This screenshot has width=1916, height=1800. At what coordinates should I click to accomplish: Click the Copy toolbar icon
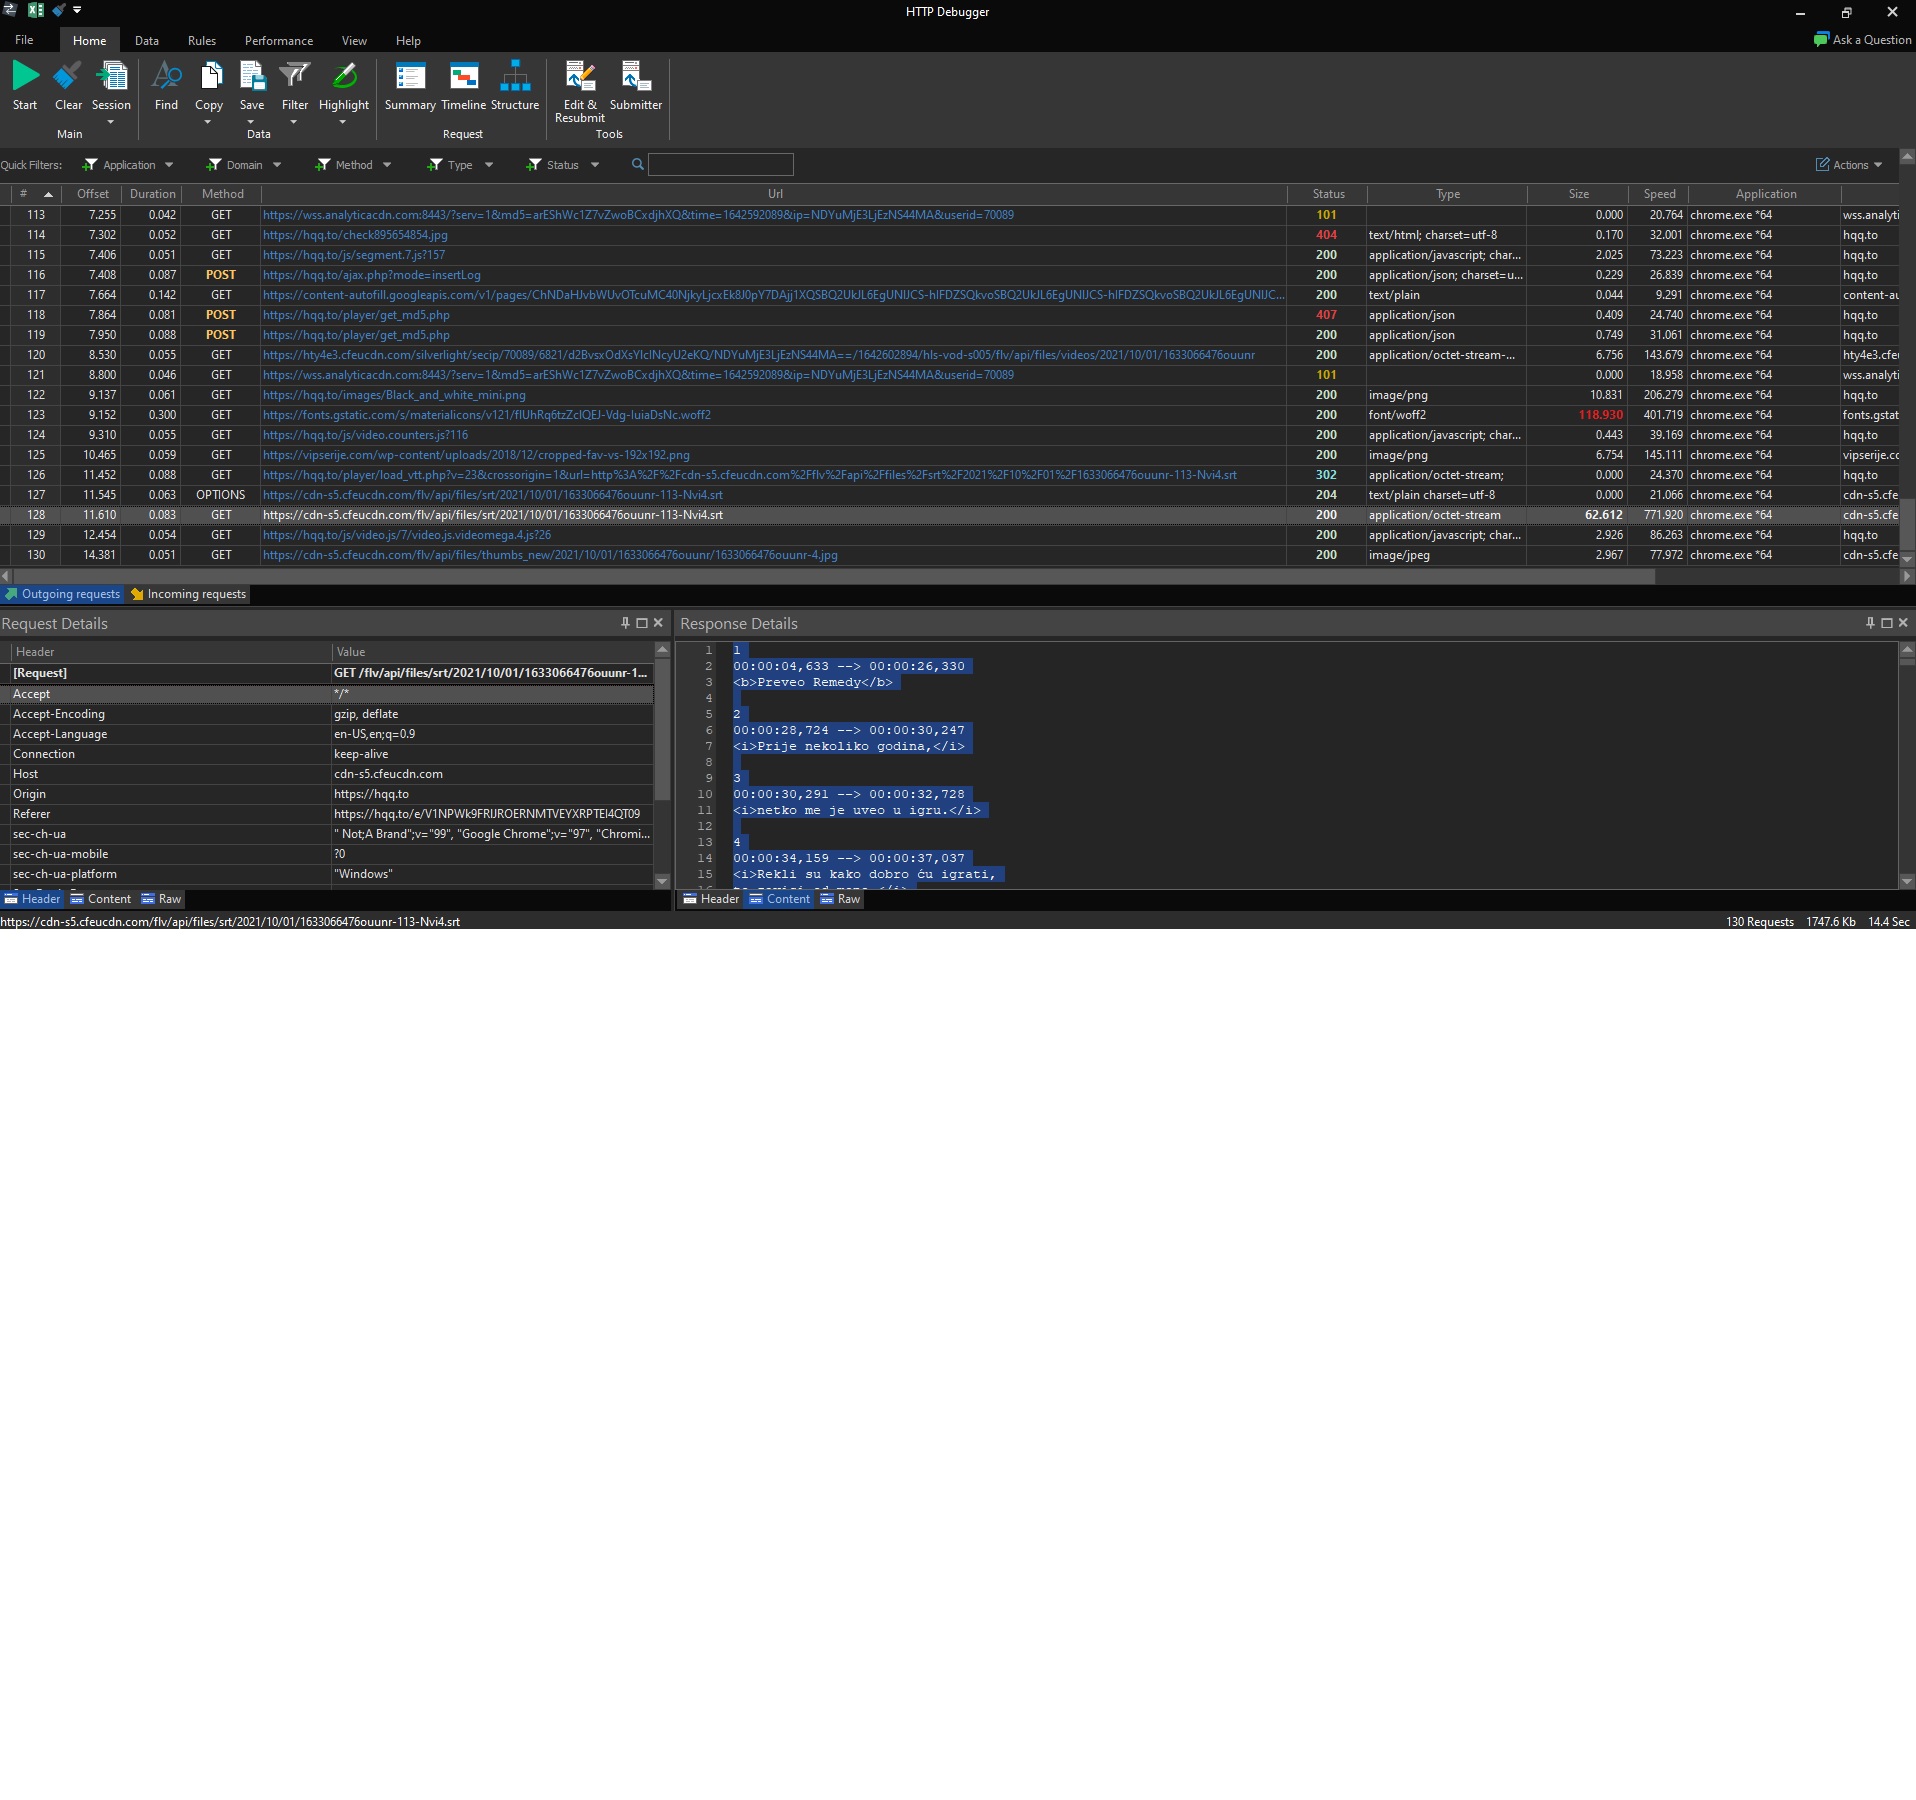click(209, 77)
